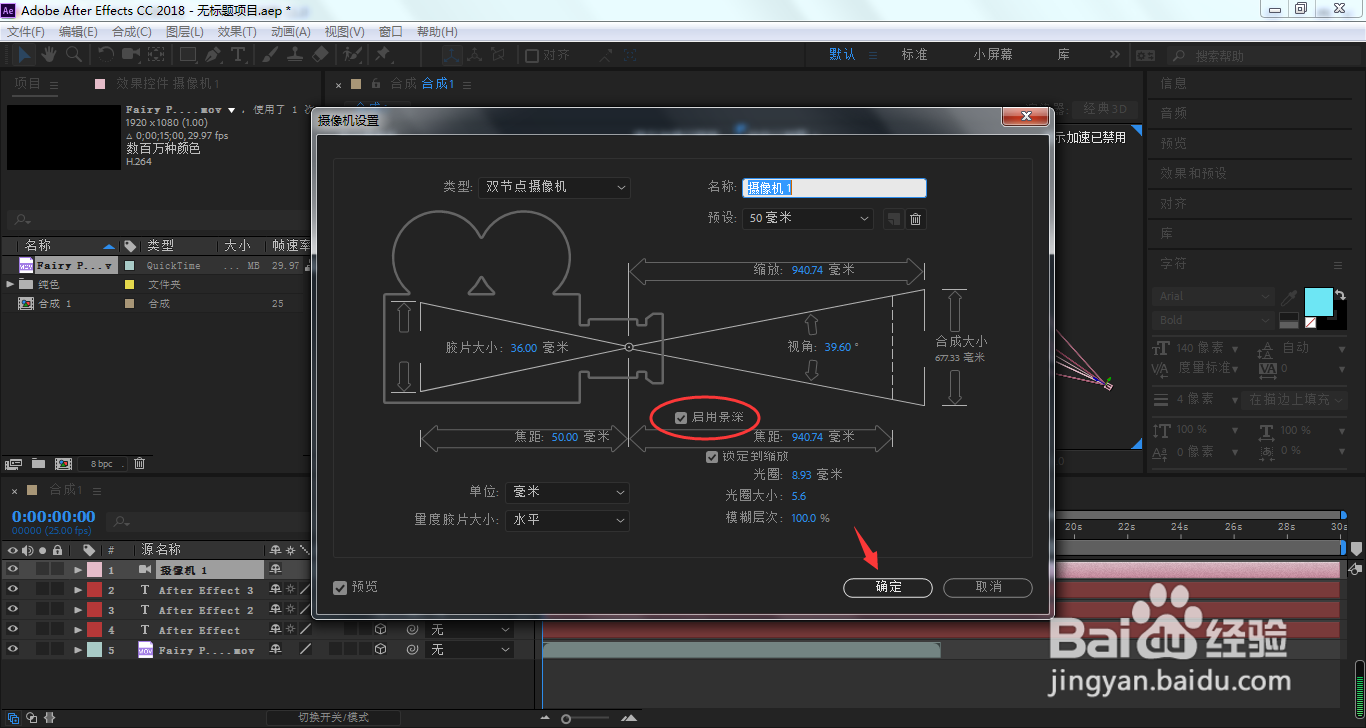The width and height of the screenshot is (1366, 728).
Task: Click eyedropper in Character panel
Action: click(x=1290, y=297)
